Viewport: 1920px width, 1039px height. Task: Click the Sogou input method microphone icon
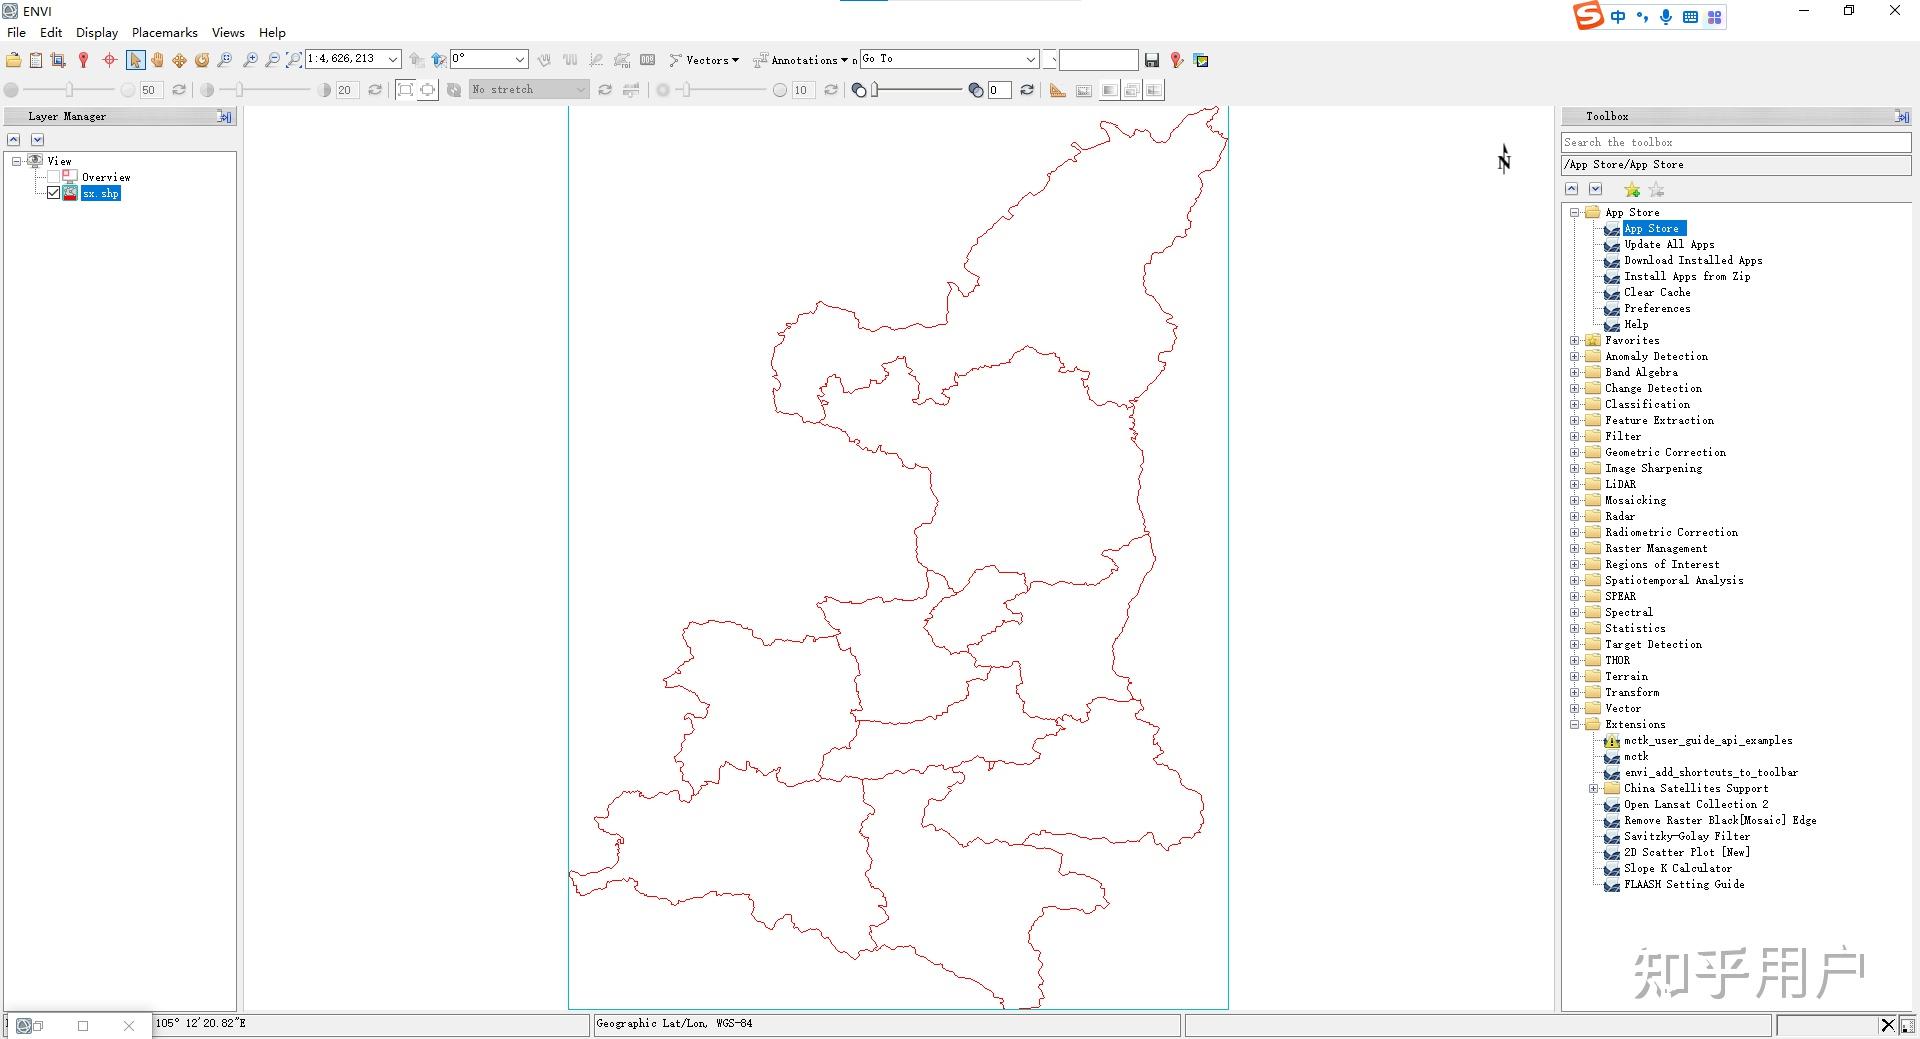point(1666,17)
